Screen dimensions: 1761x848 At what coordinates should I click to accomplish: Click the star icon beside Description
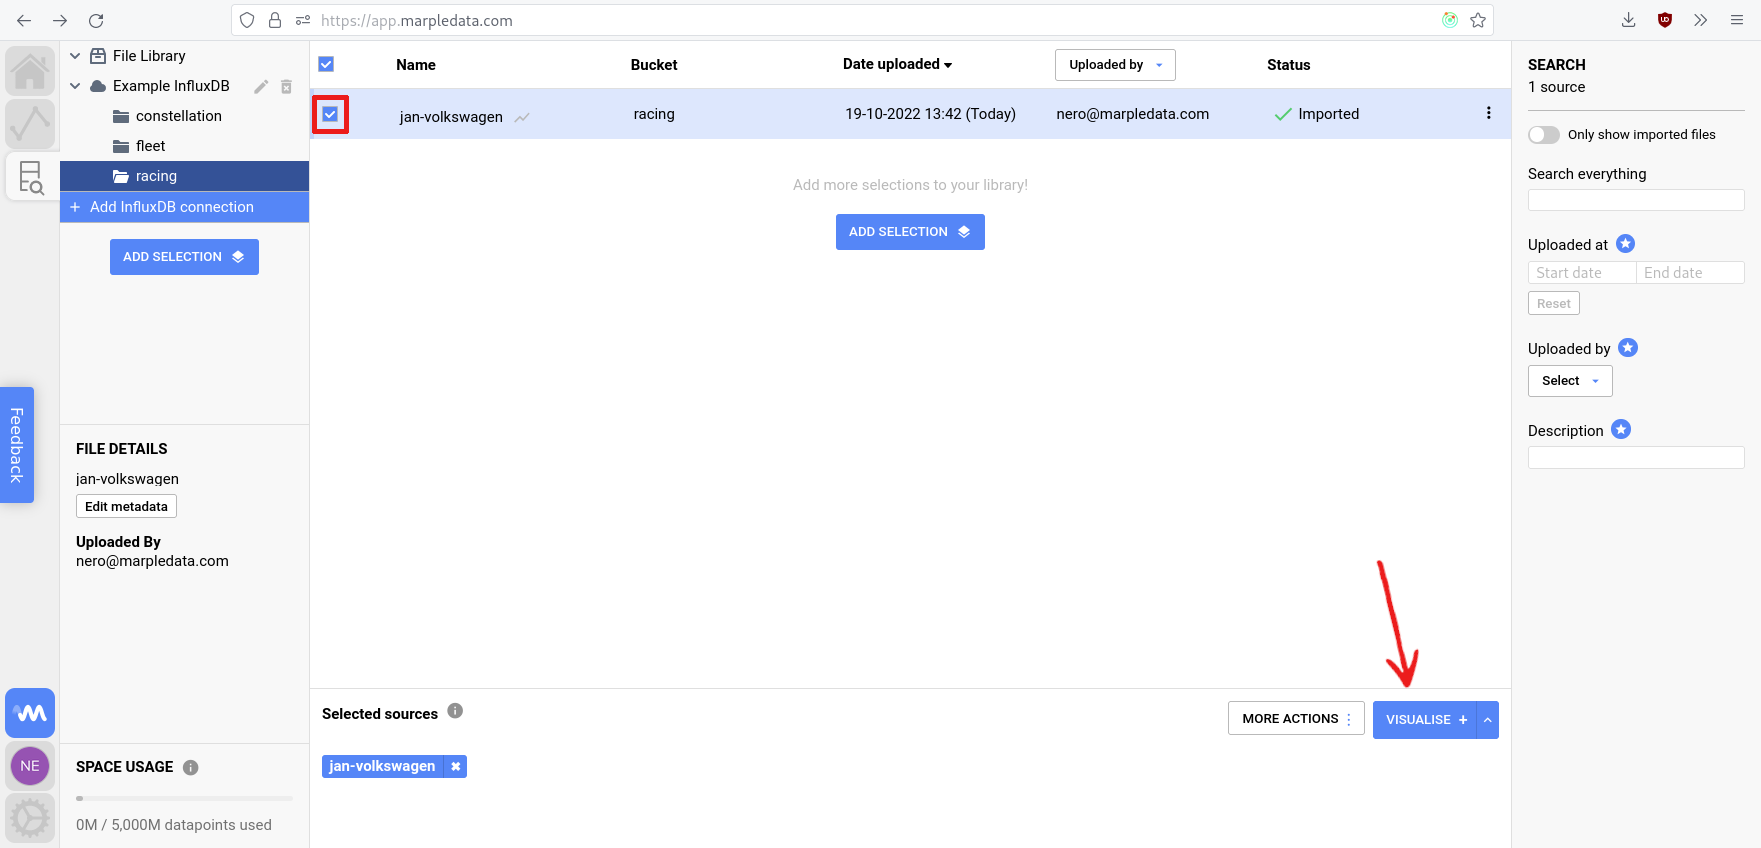1621,429
